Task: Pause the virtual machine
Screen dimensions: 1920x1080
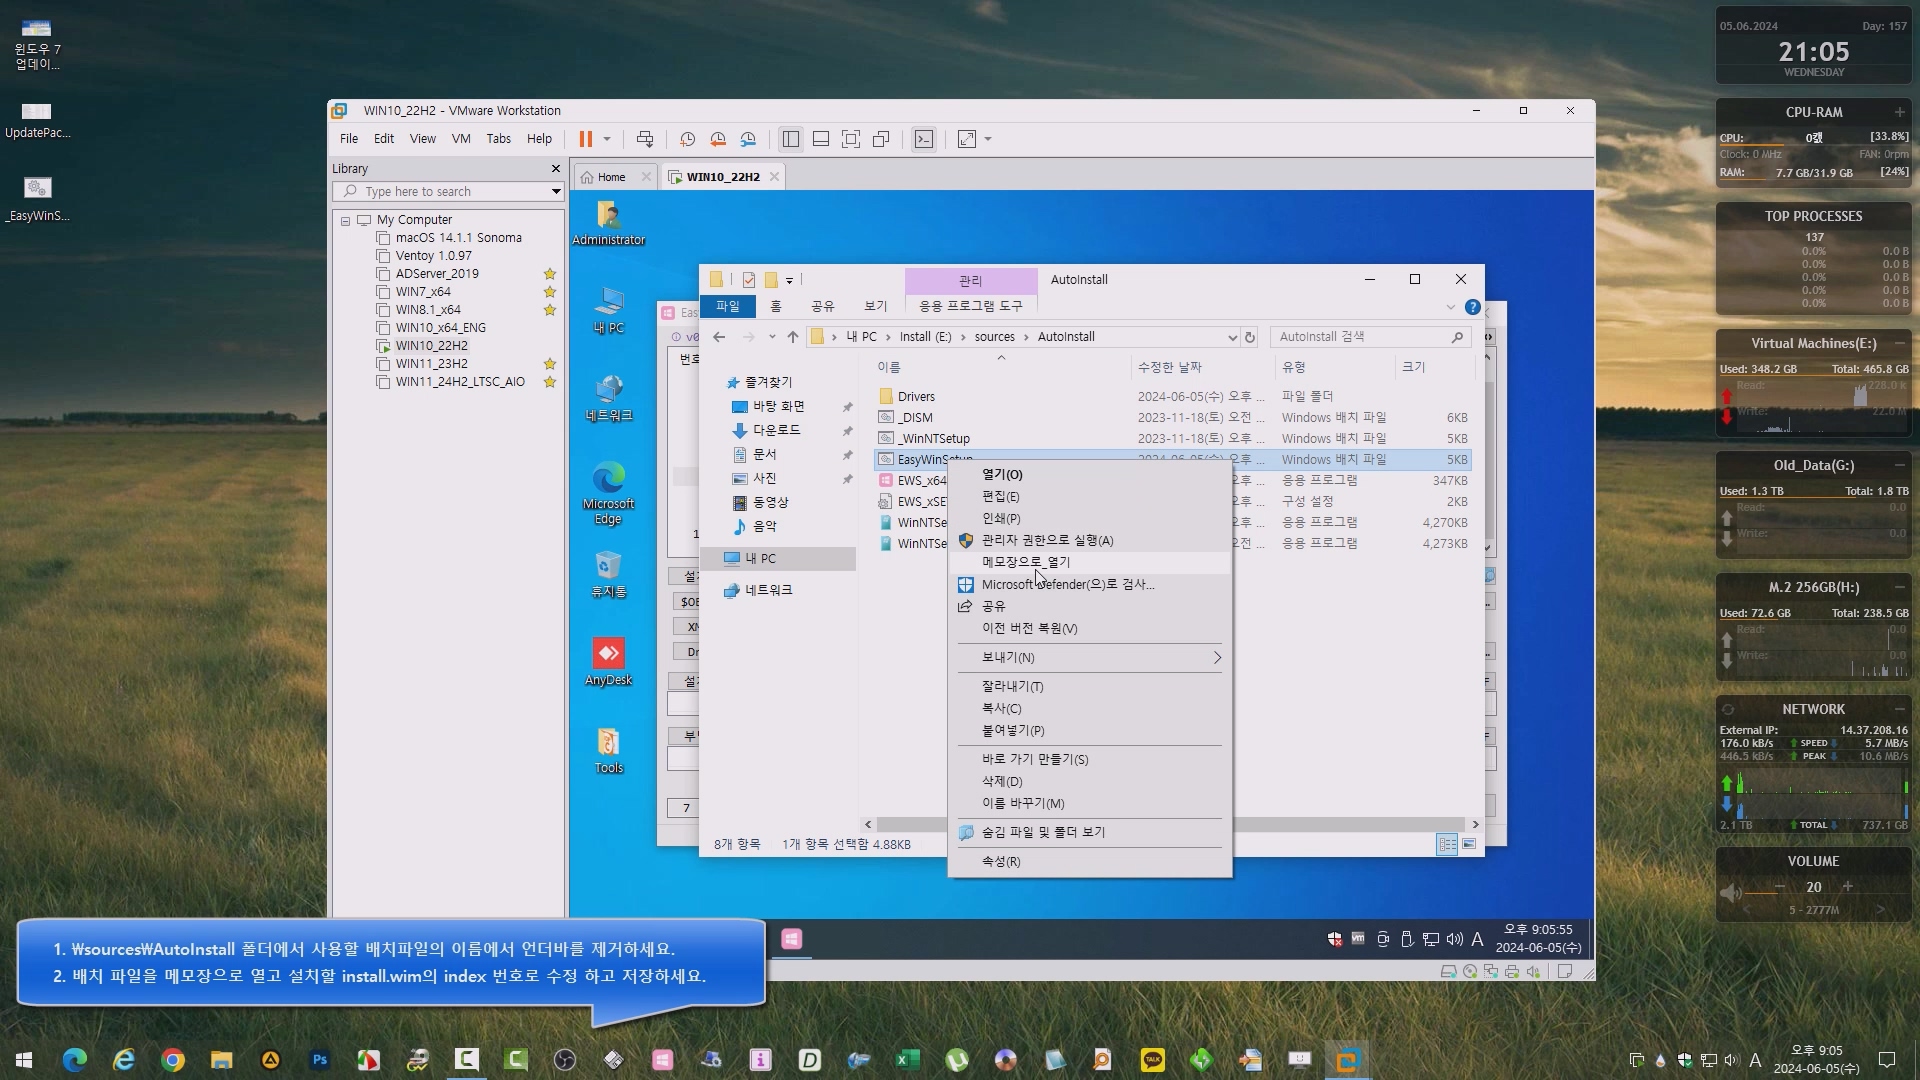Action: click(x=586, y=139)
